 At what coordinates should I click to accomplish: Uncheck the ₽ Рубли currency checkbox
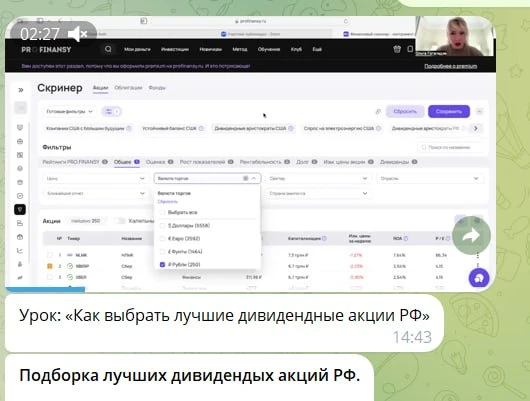click(x=162, y=264)
